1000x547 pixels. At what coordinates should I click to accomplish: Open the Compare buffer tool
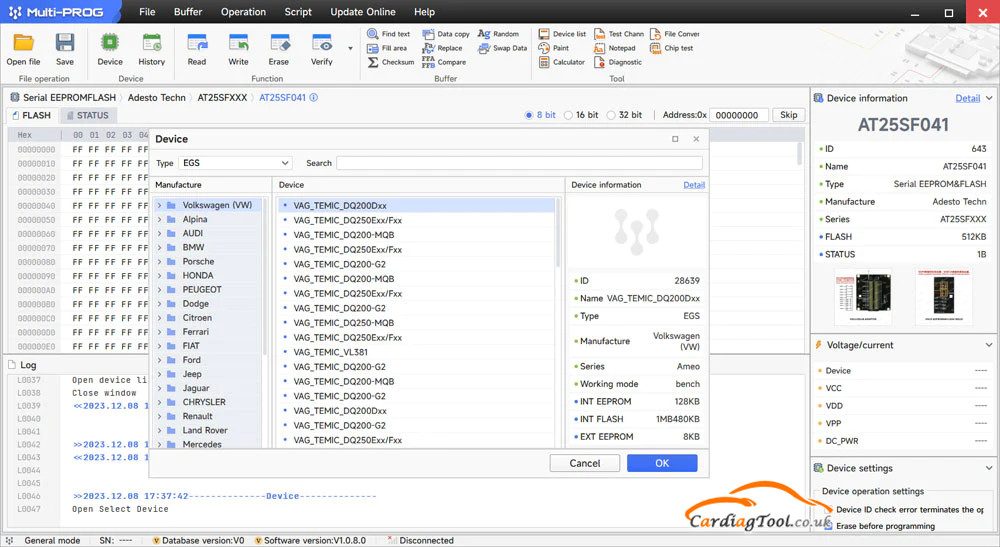pyautogui.click(x=444, y=62)
